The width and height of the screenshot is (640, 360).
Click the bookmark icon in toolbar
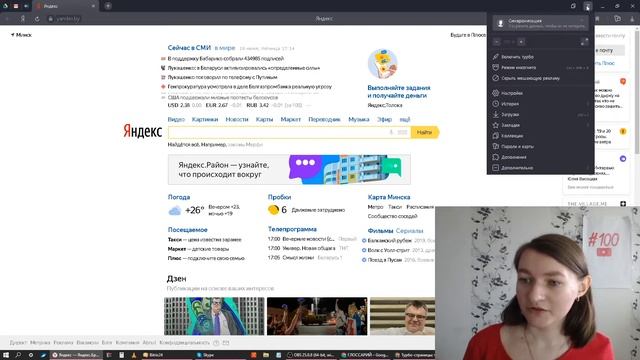coord(597,19)
